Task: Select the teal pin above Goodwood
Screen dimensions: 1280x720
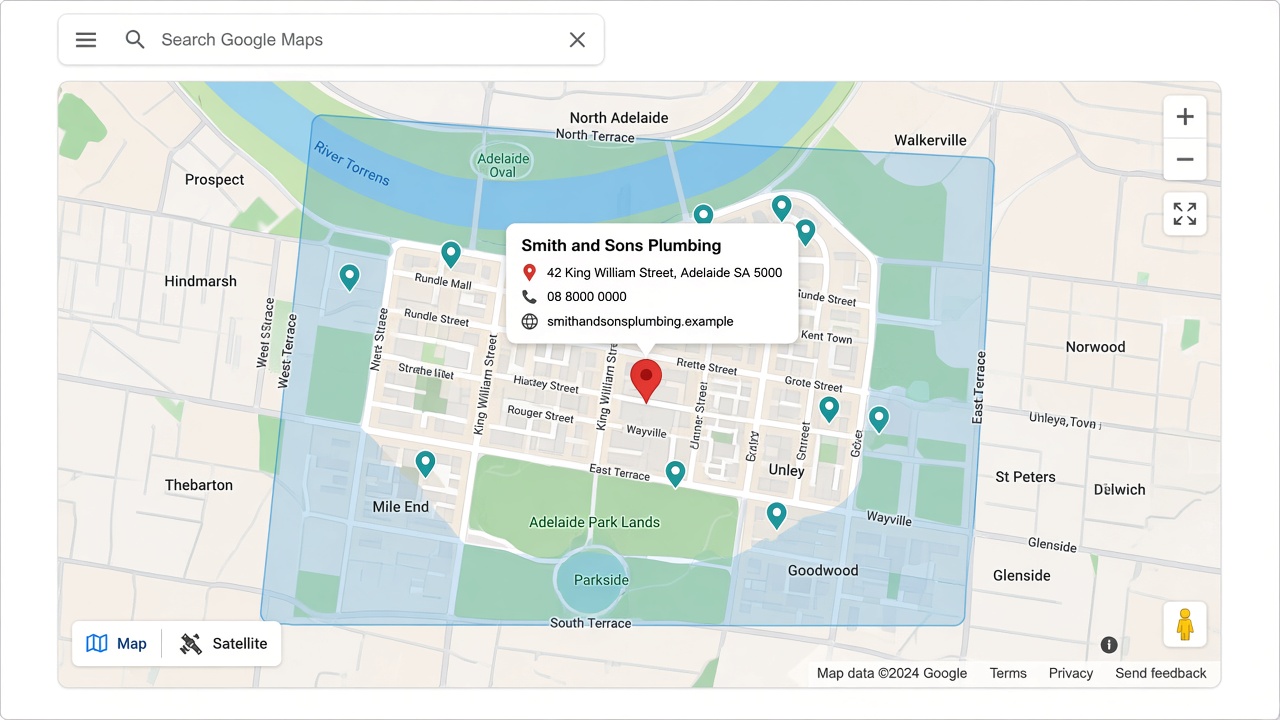Action: (776, 515)
